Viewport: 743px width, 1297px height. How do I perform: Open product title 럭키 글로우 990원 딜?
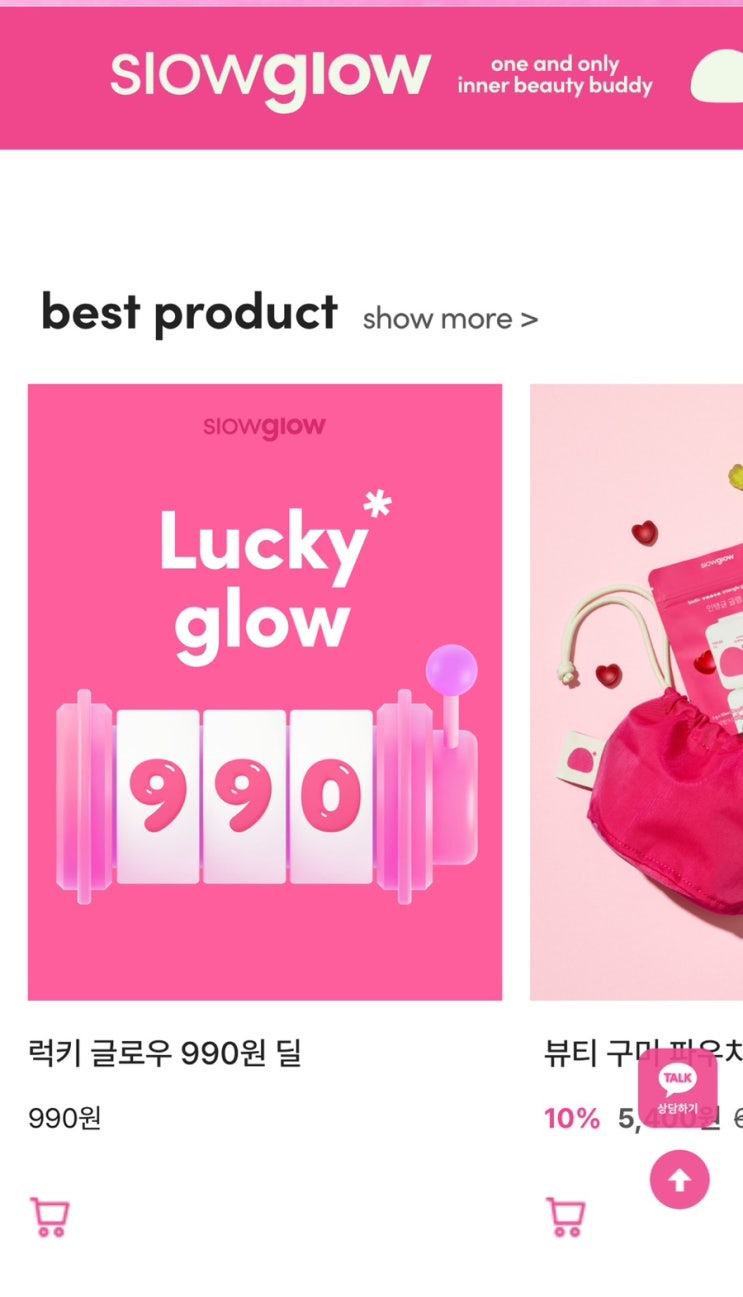click(165, 1053)
